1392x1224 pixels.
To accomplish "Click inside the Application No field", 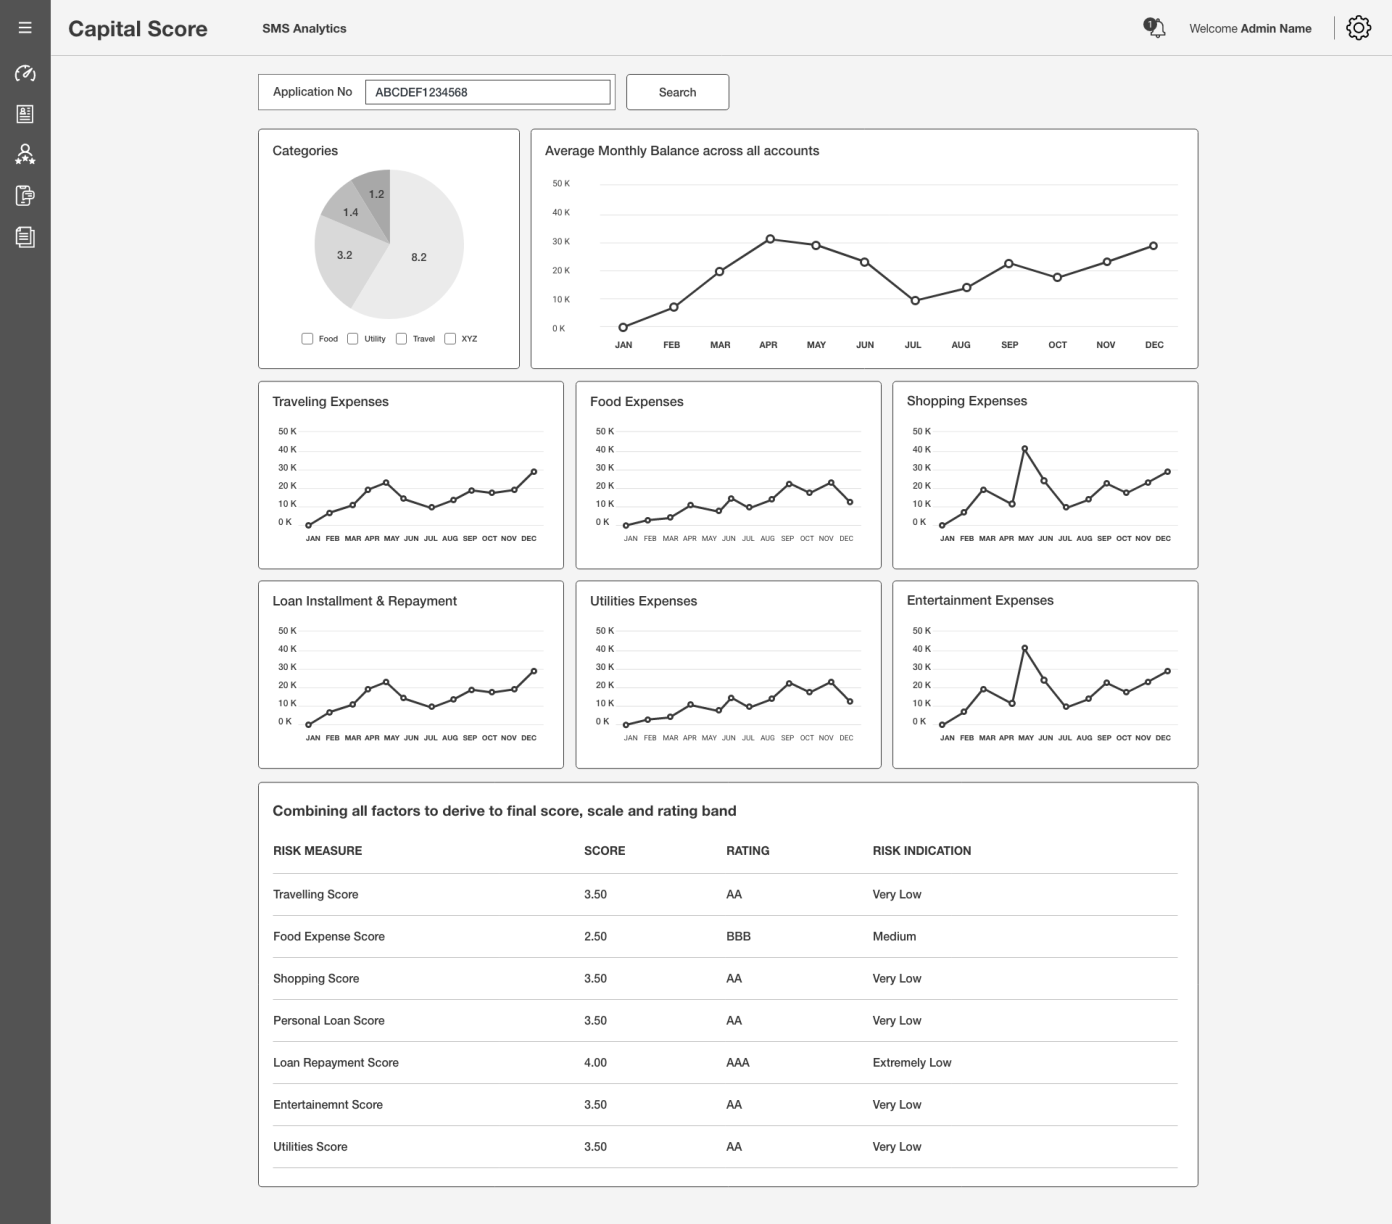I will point(487,91).
